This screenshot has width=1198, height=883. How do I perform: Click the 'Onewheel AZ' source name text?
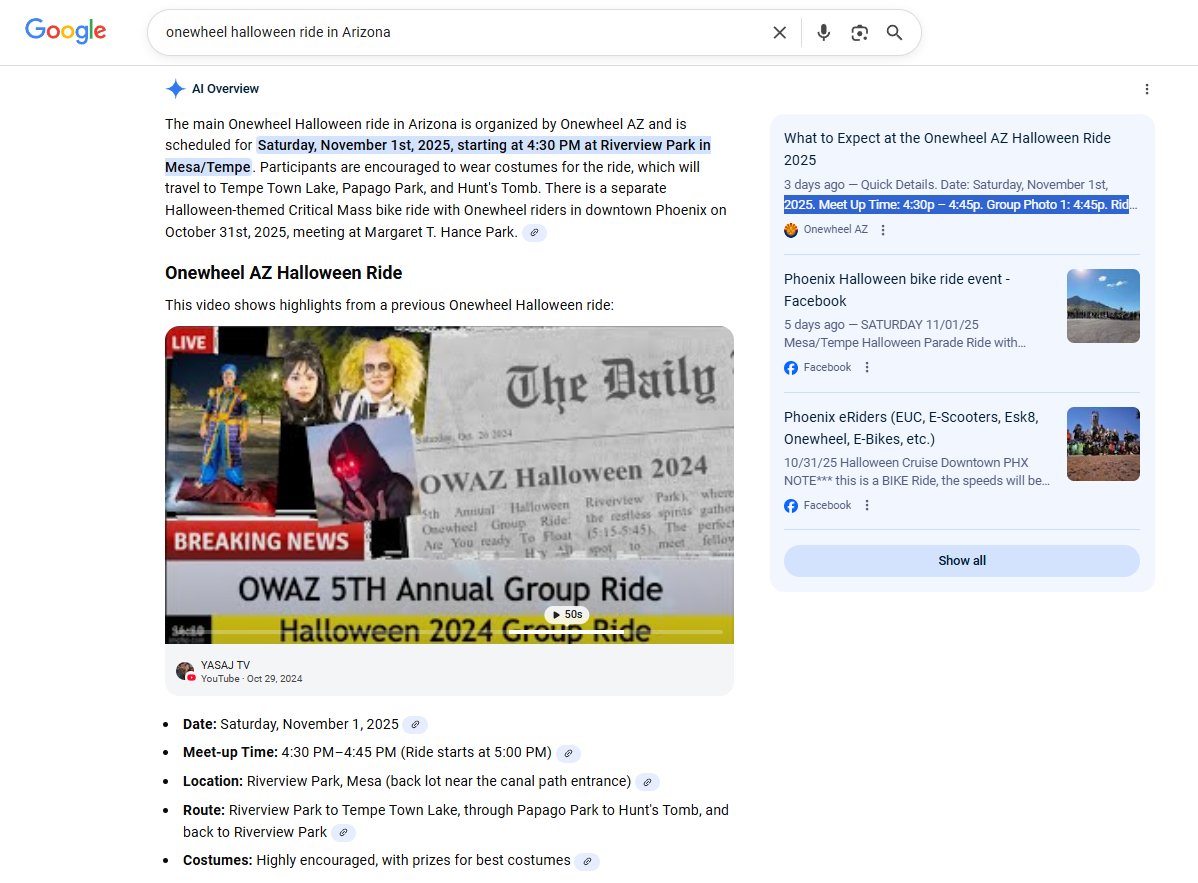835,229
